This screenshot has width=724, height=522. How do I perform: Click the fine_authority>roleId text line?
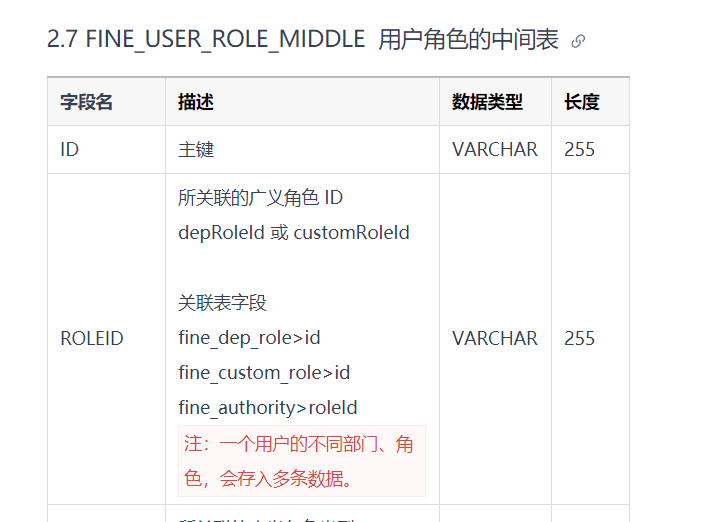coord(268,408)
